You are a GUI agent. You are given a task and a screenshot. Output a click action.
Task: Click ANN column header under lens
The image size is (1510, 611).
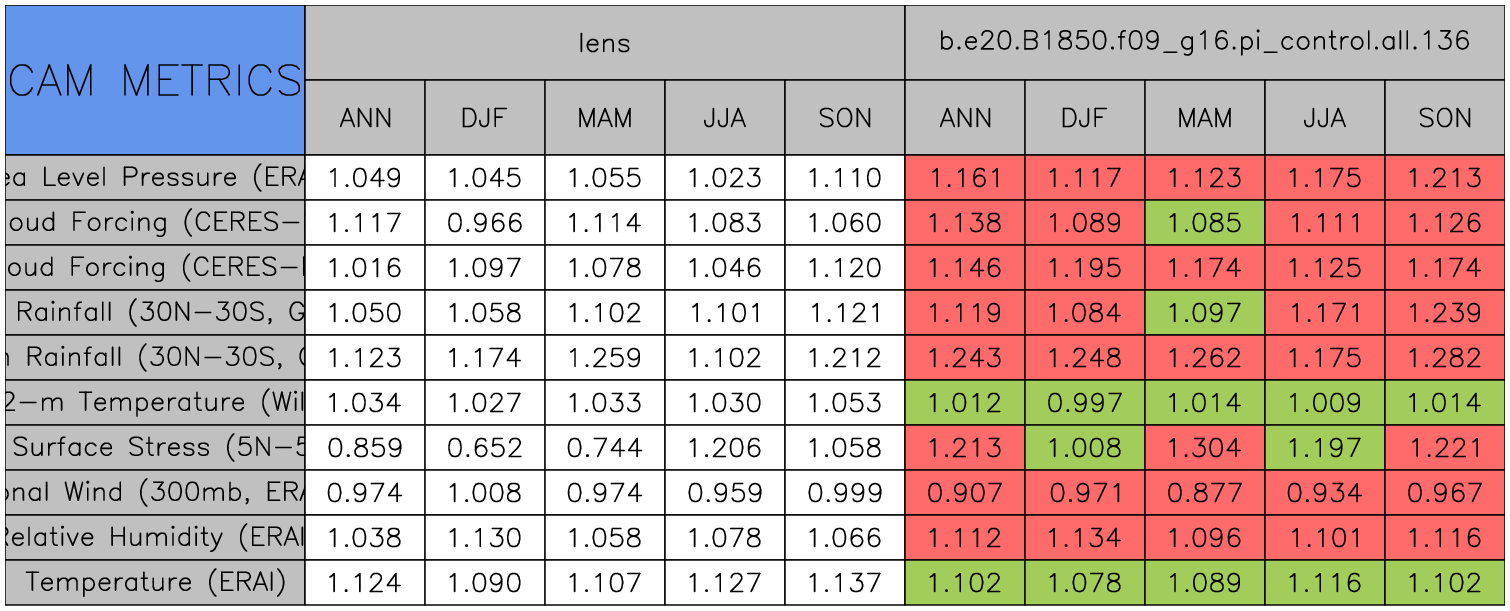[x=365, y=118]
